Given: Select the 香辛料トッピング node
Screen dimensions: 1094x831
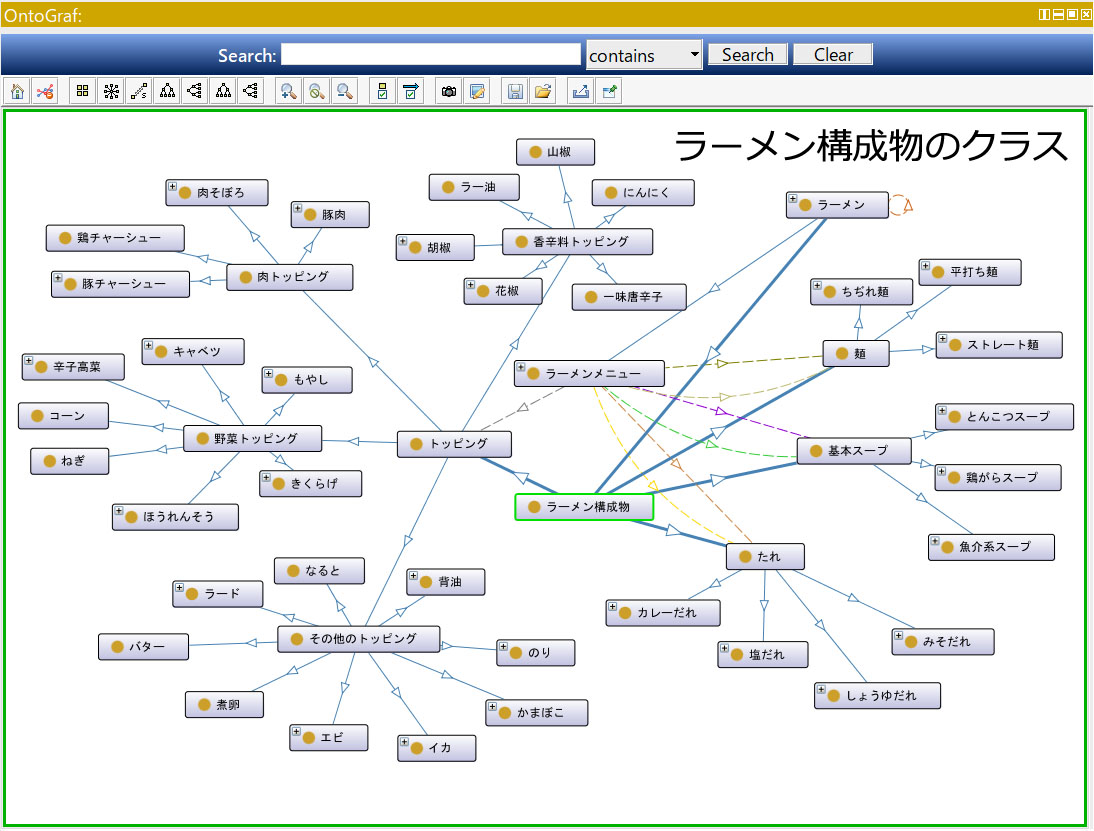Looking at the screenshot, I should [578, 241].
